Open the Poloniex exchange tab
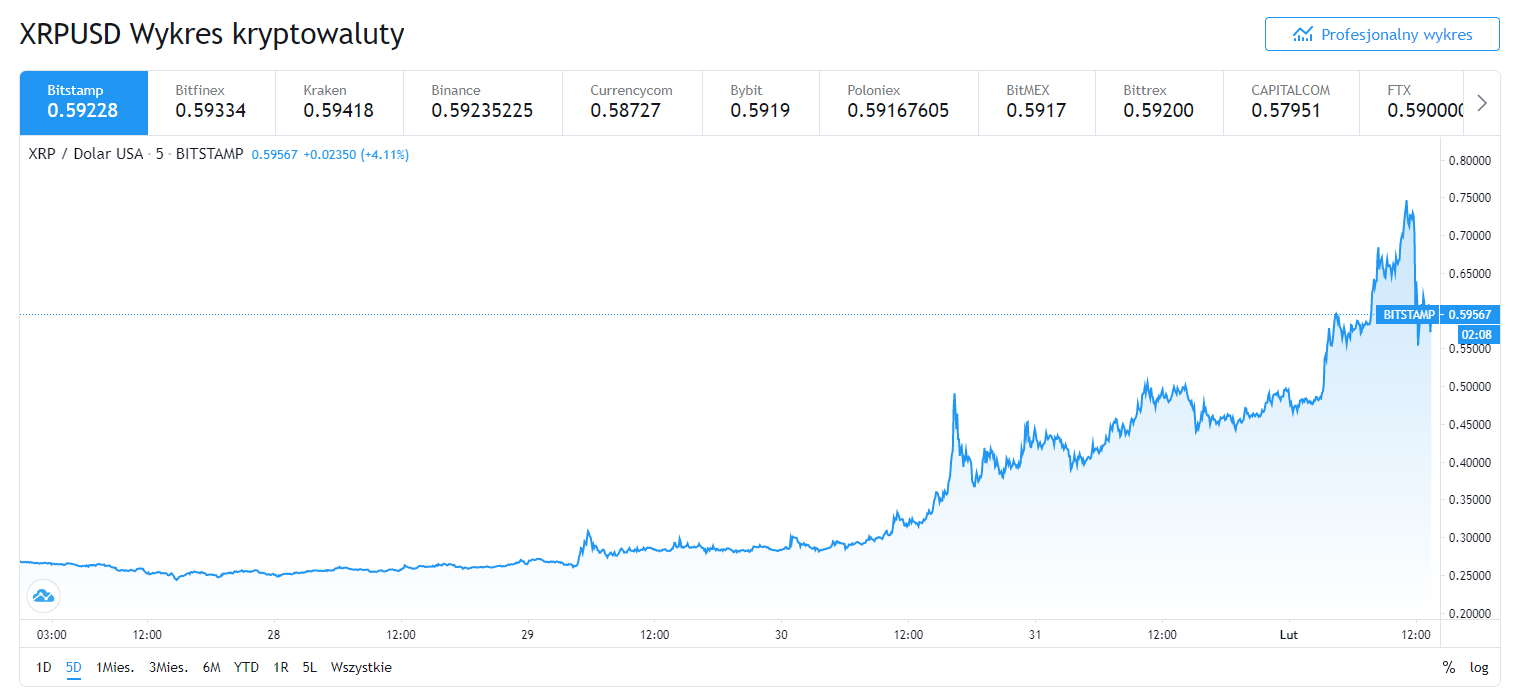 [x=899, y=103]
